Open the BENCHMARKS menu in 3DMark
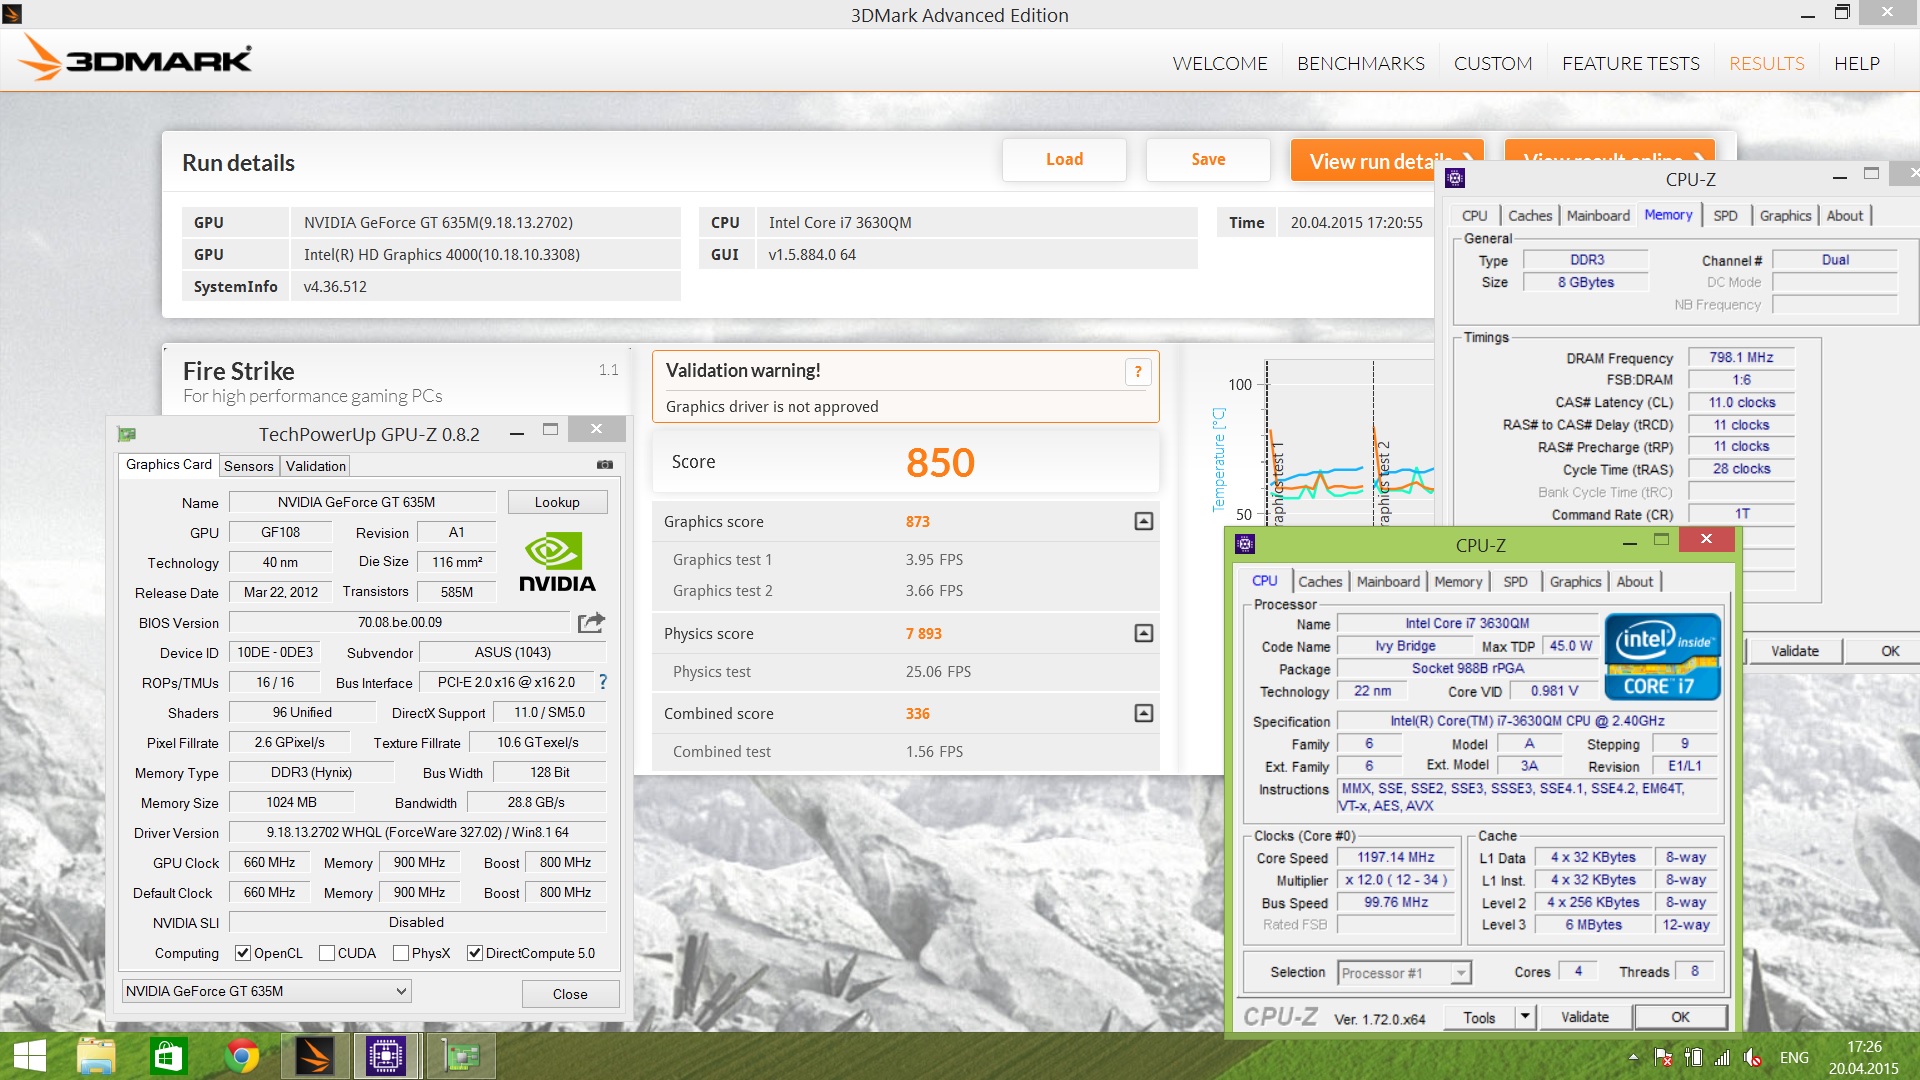Image resolution: width=1920 pixels, height=1080 pixels. click(x=1361, y=63)
